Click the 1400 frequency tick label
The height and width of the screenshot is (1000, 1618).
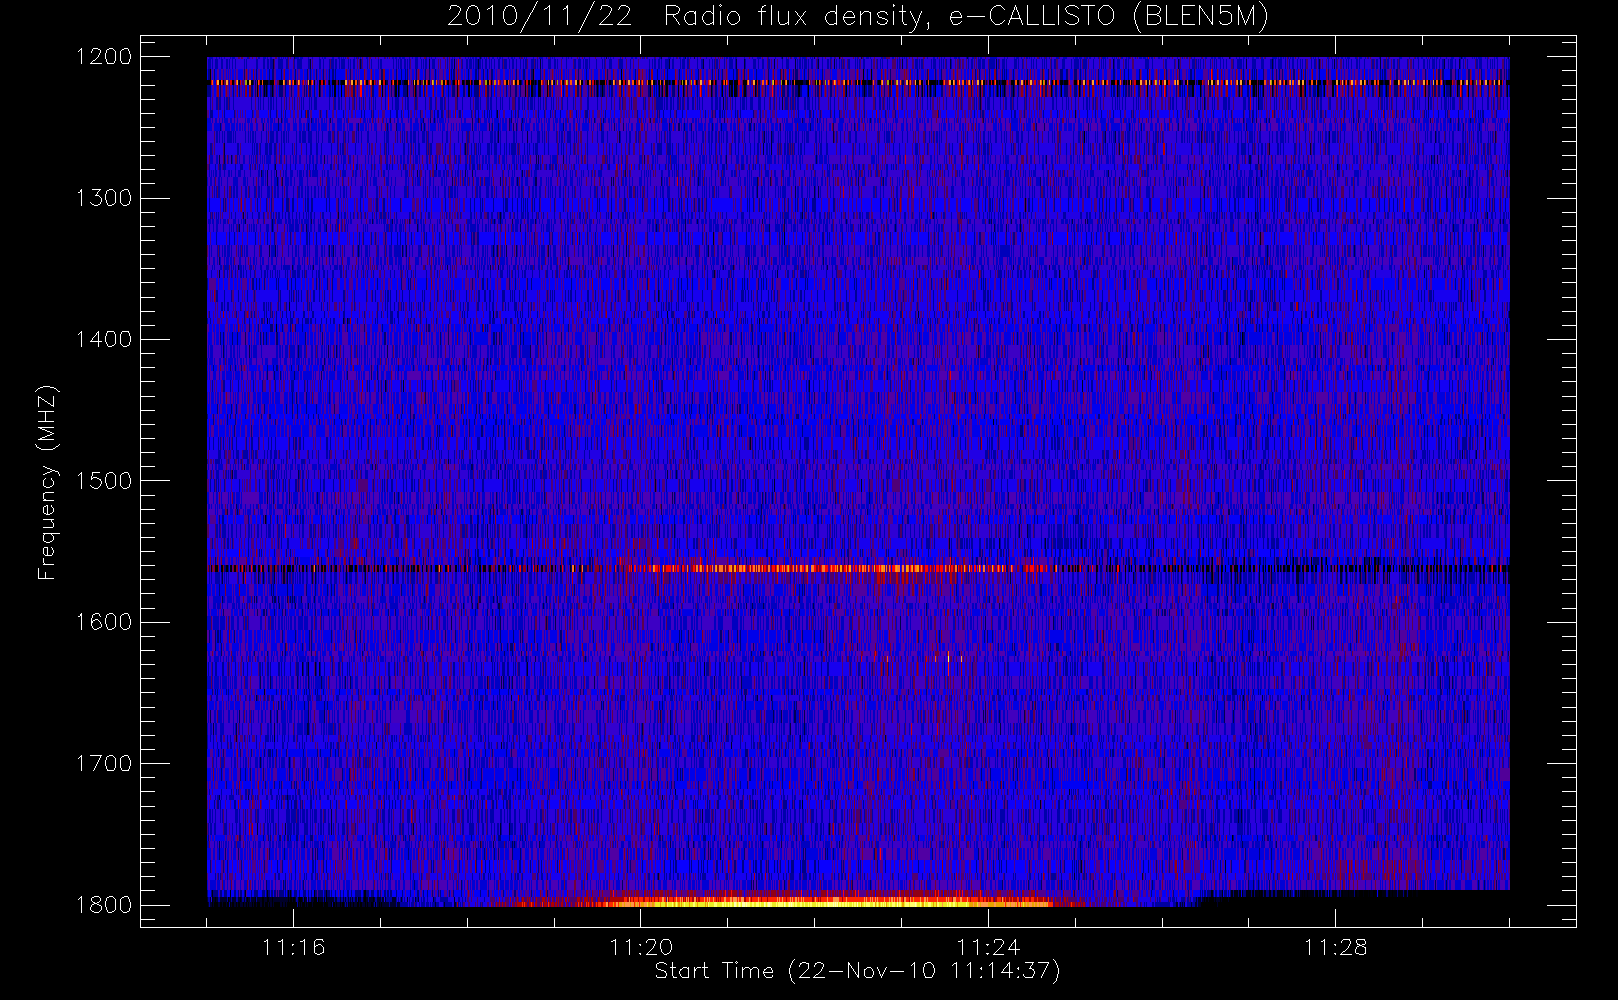coord(104,339)
